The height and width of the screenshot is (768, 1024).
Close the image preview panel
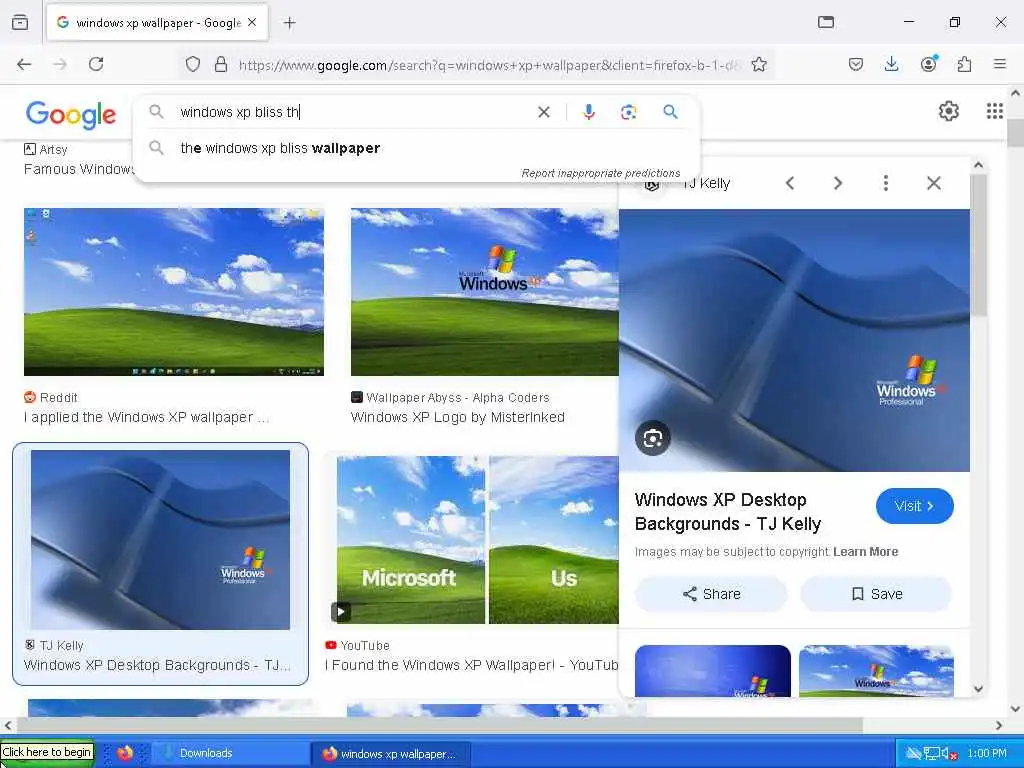(x=934, y=184)
